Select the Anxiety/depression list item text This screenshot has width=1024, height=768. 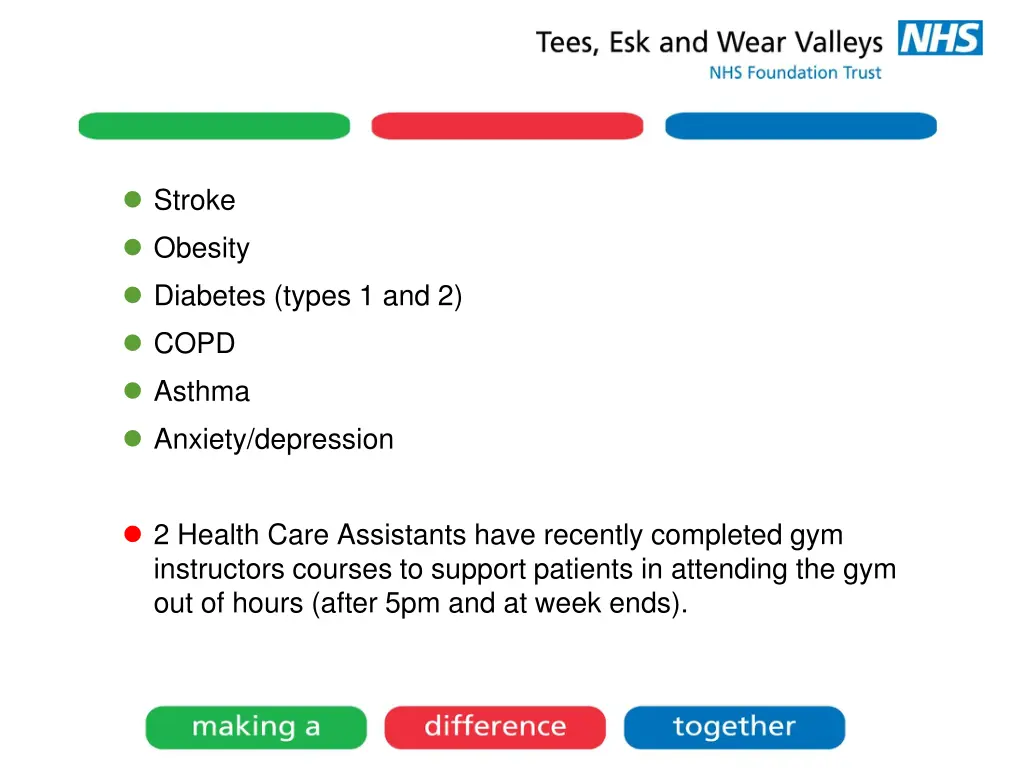click(274, 440)
